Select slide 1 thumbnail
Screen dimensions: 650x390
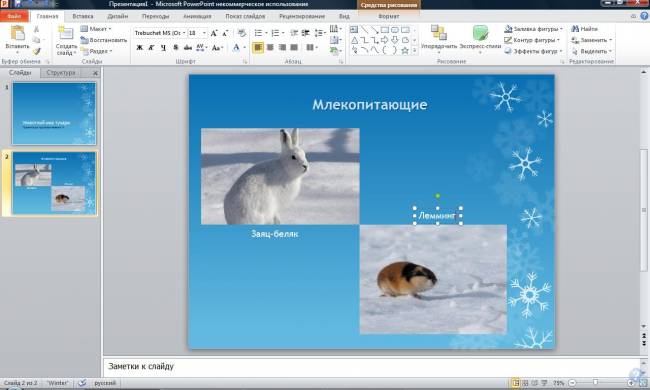coord(54,113)
